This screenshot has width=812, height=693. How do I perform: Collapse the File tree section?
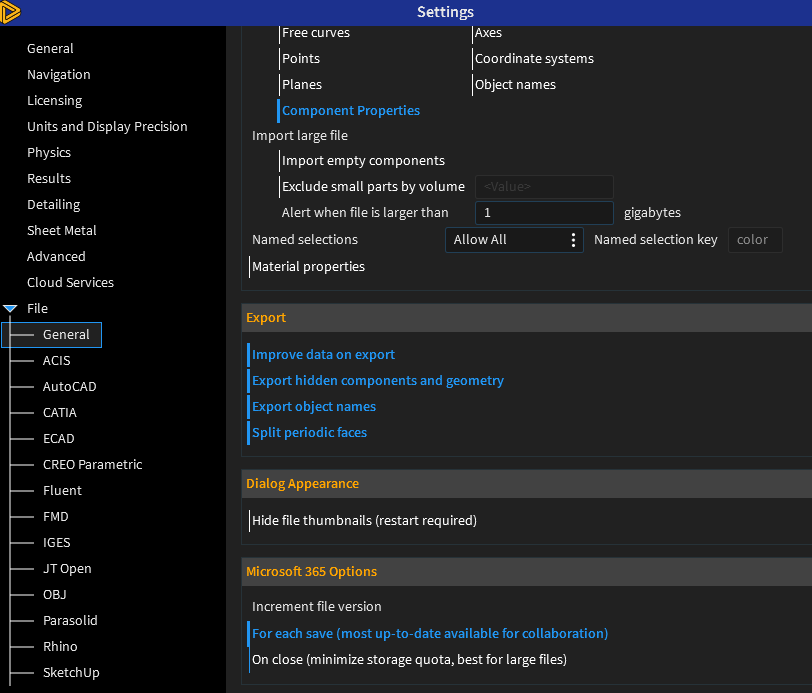[10, 309]
